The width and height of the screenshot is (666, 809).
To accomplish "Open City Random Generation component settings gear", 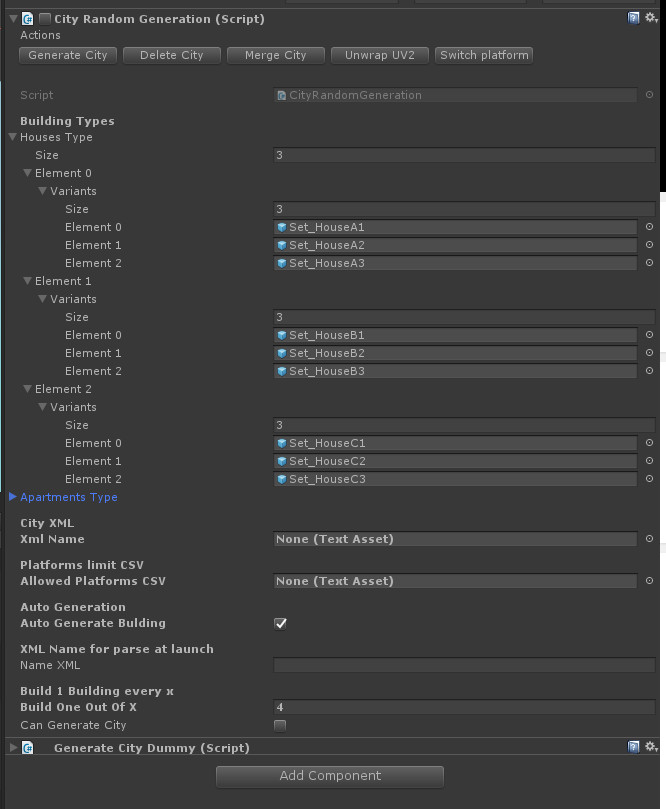I will pyautogui.click(x=651, y=18).
